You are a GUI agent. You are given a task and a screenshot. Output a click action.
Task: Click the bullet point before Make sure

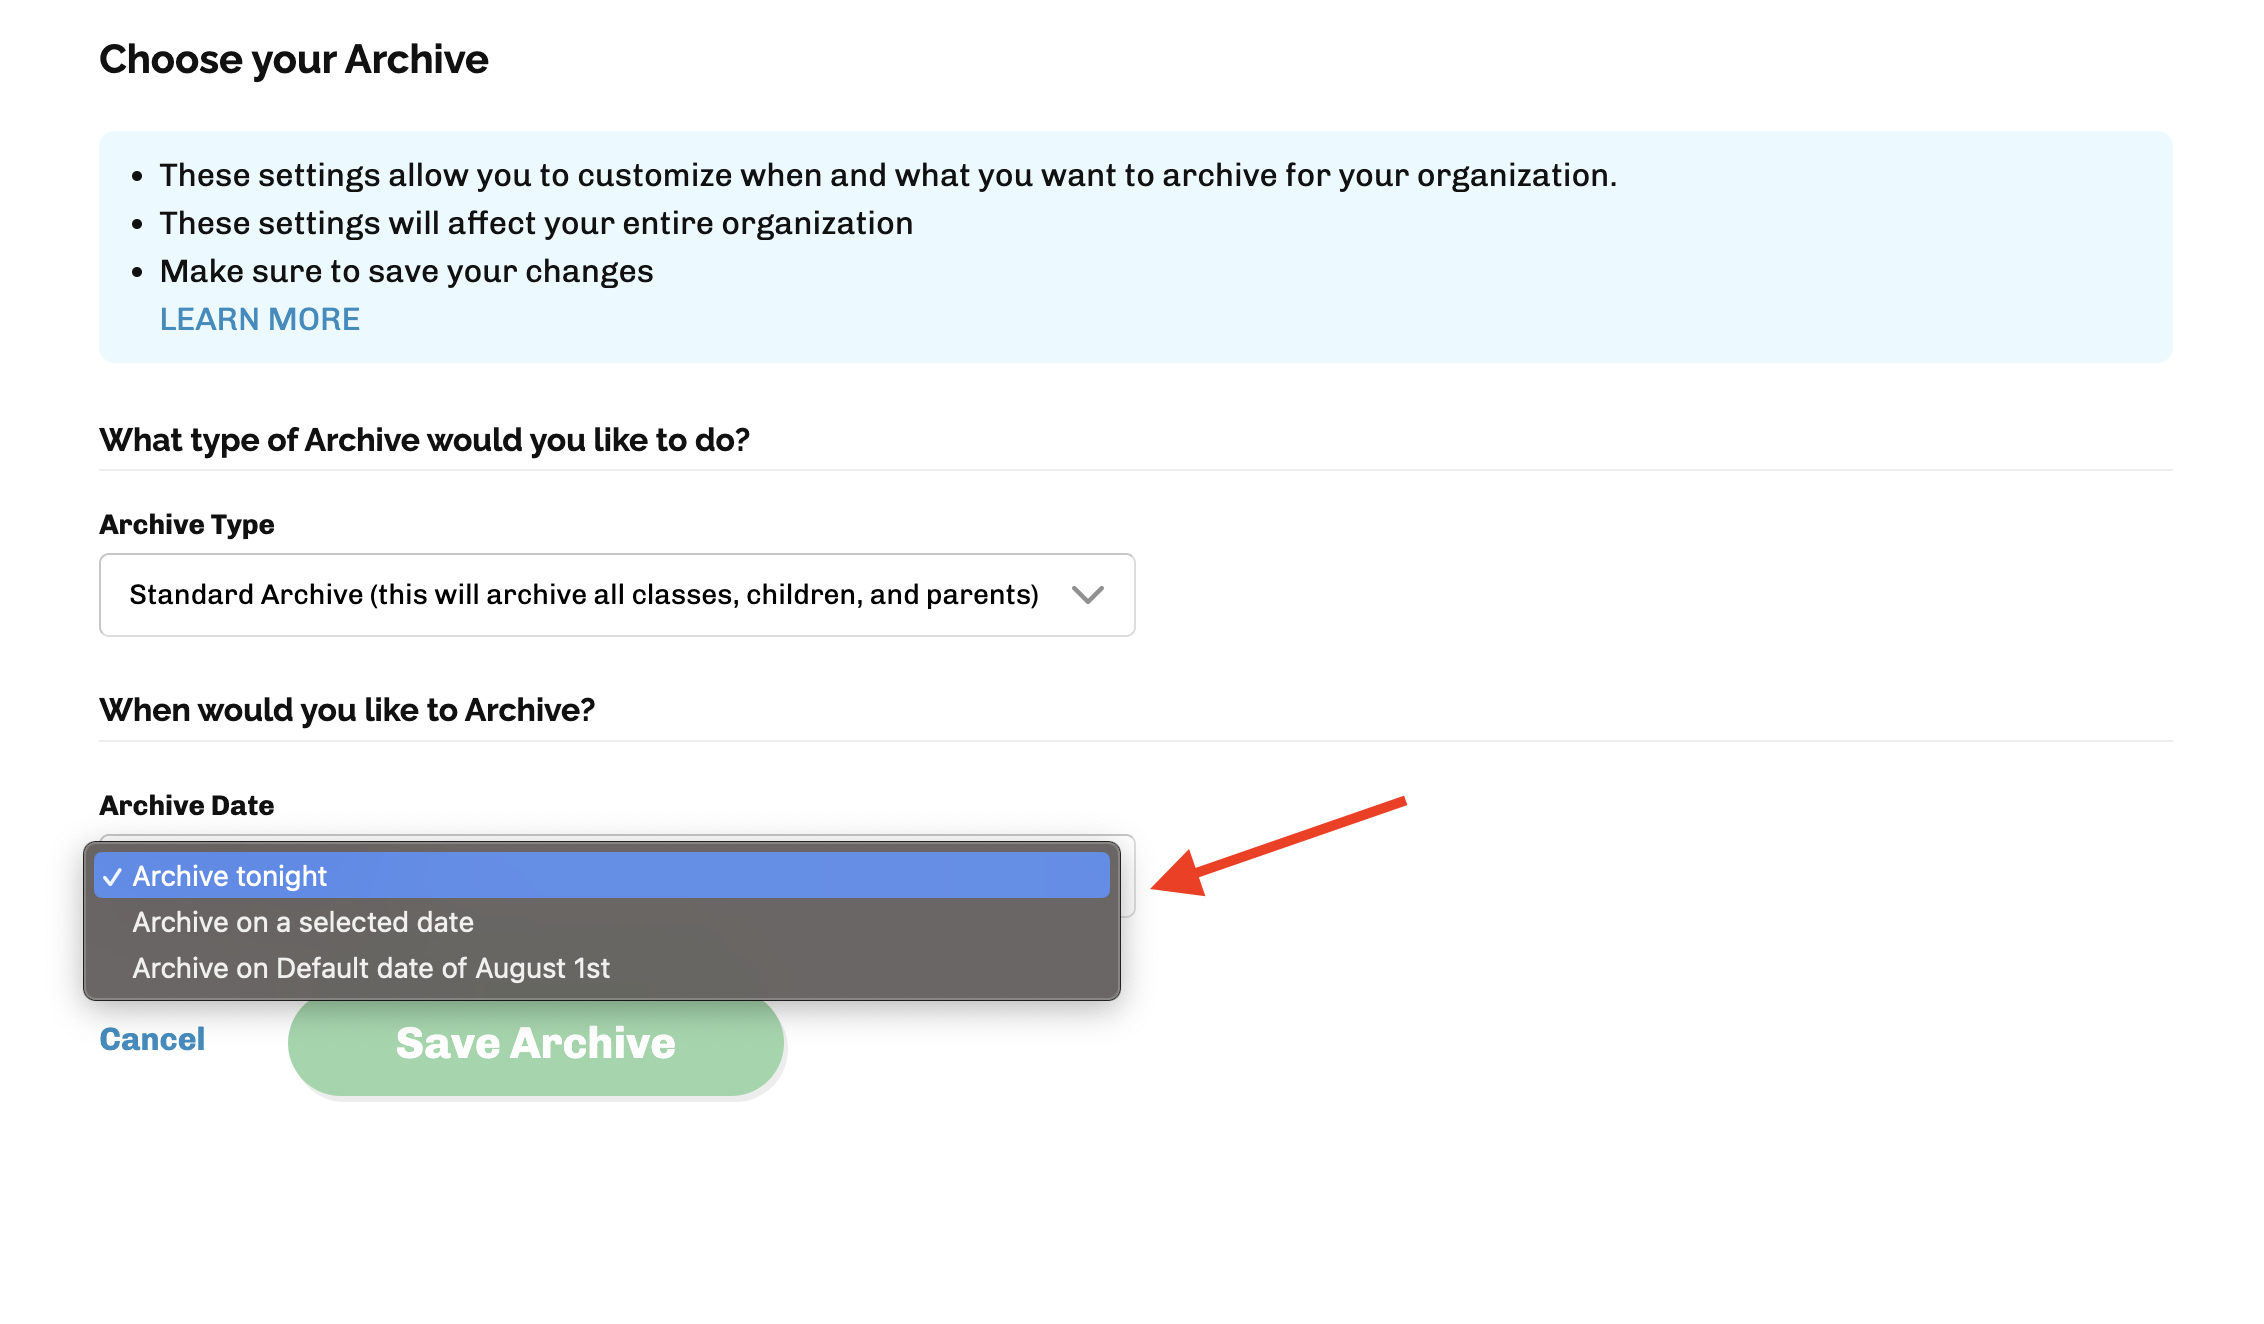point(137,272)
